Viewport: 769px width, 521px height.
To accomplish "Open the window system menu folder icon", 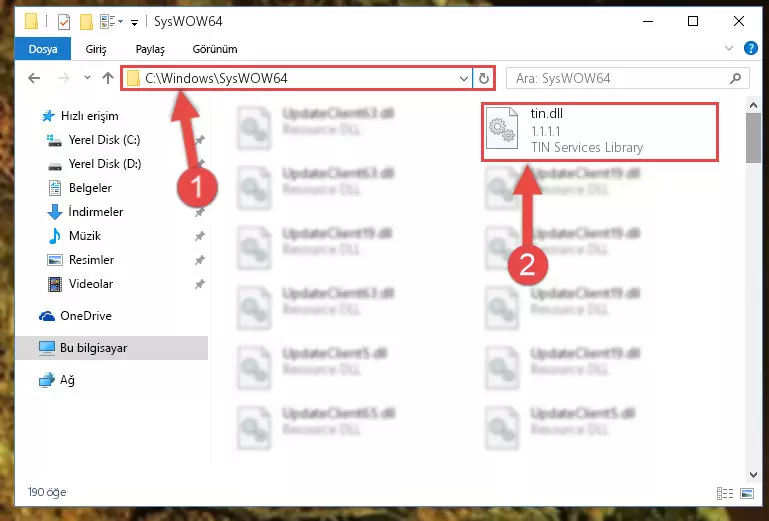I will point(31,22).
